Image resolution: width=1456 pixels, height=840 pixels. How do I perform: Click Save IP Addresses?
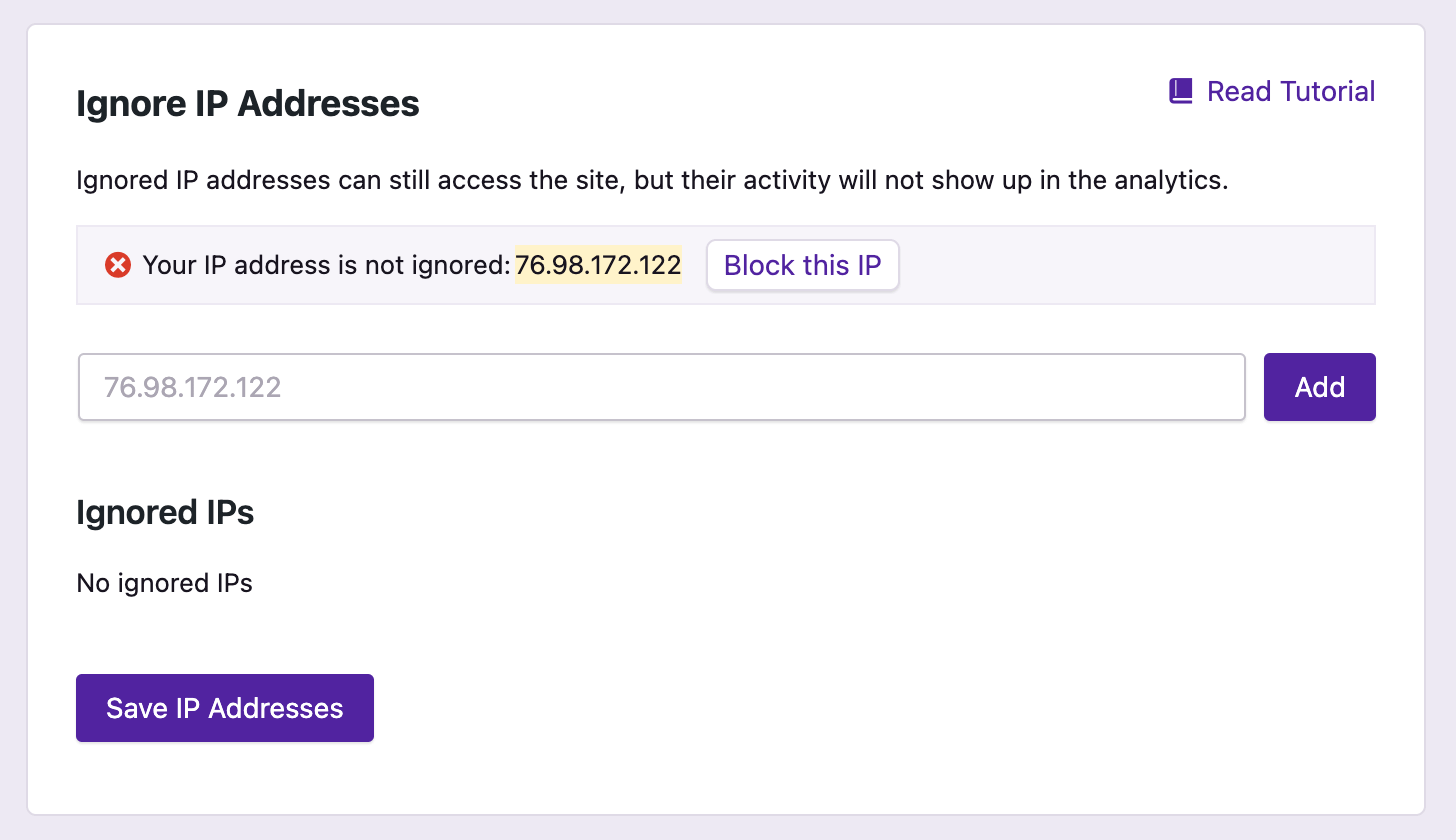(x=224, y=707)
